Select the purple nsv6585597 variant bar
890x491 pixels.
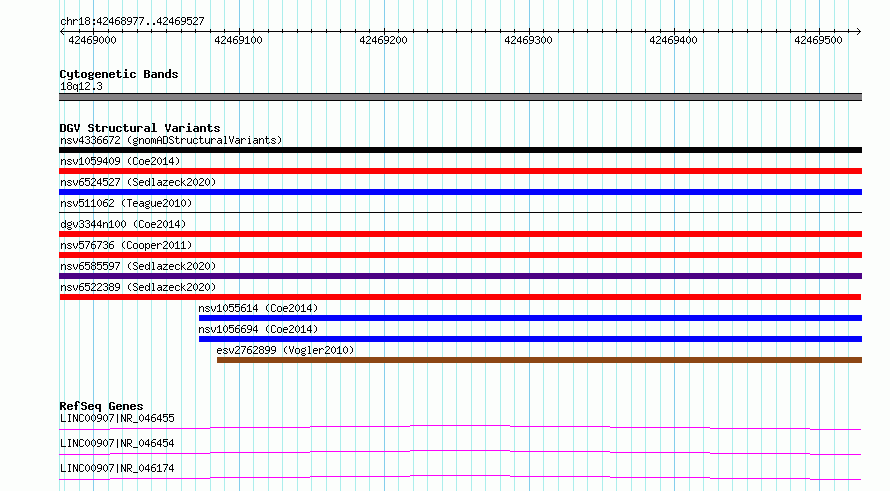(x=460, y=276)
